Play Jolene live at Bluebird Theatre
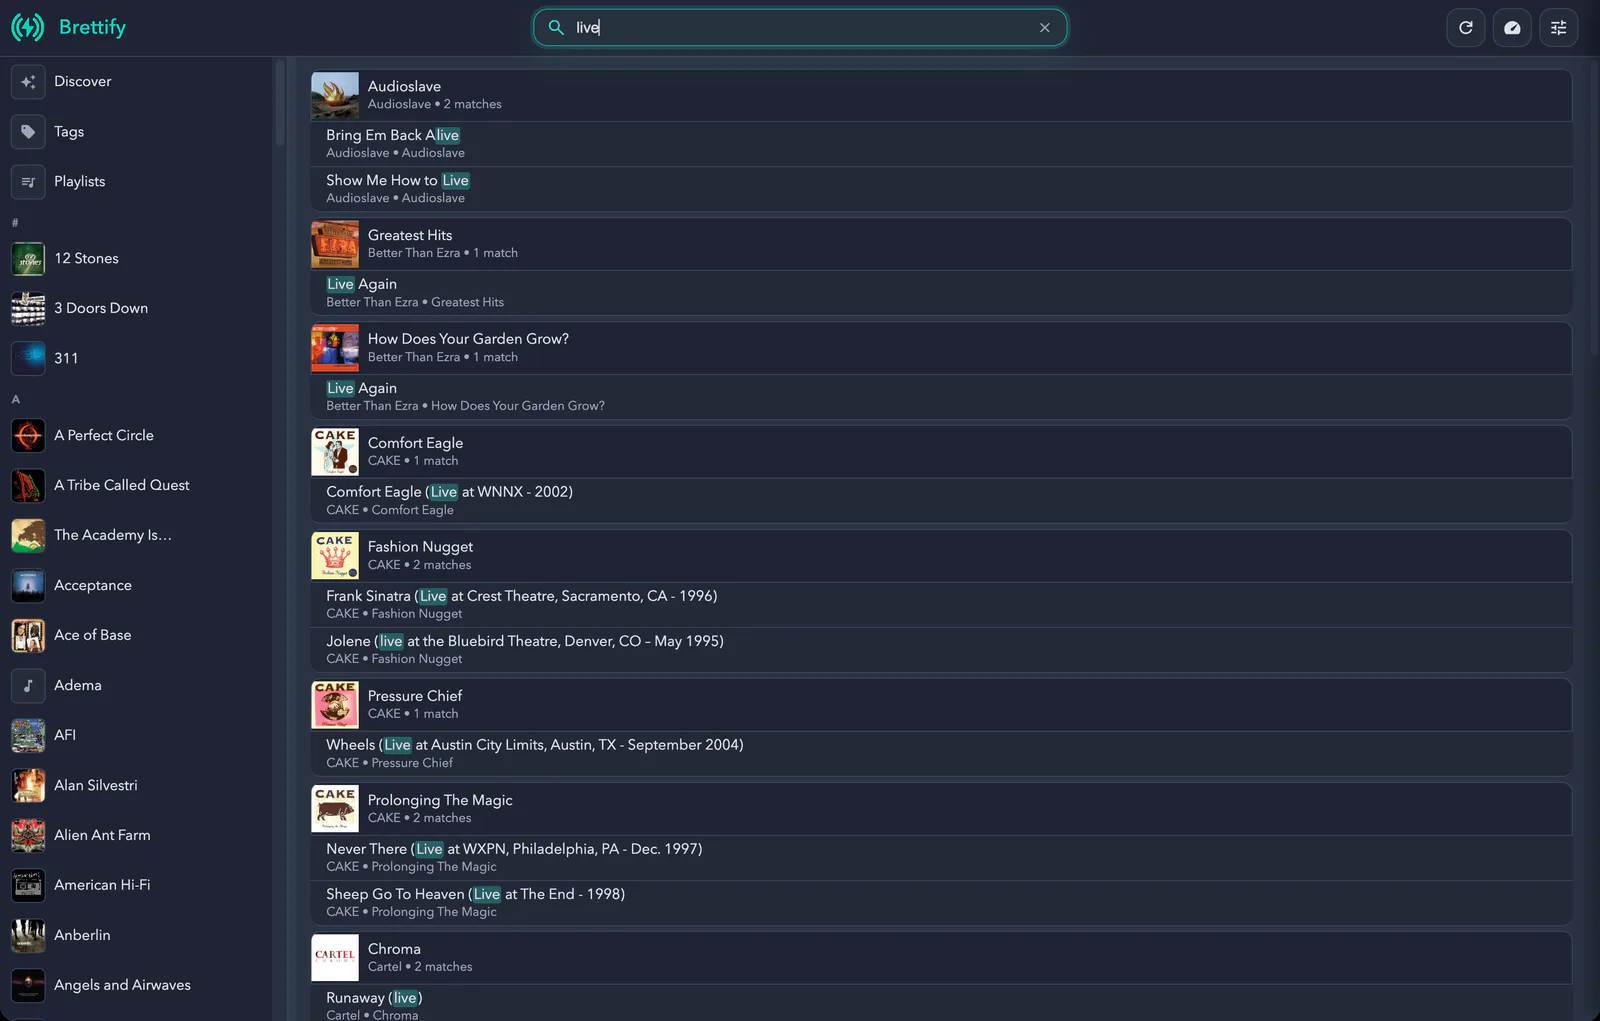 click(941, 650)
